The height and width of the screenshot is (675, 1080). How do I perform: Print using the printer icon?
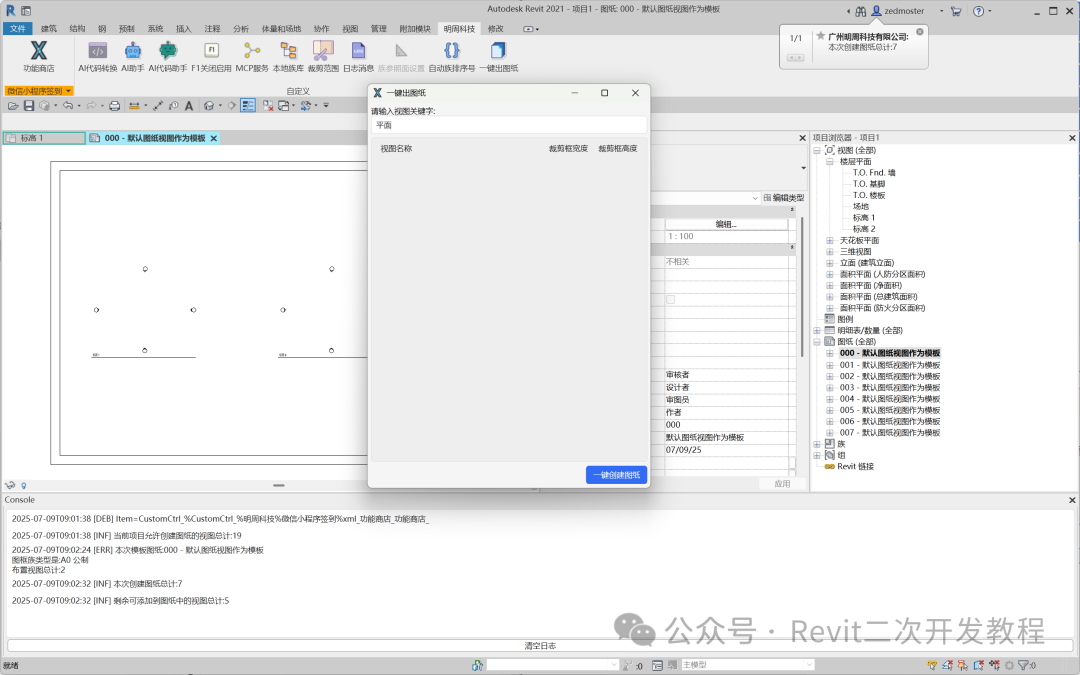(x=115, y=105)
